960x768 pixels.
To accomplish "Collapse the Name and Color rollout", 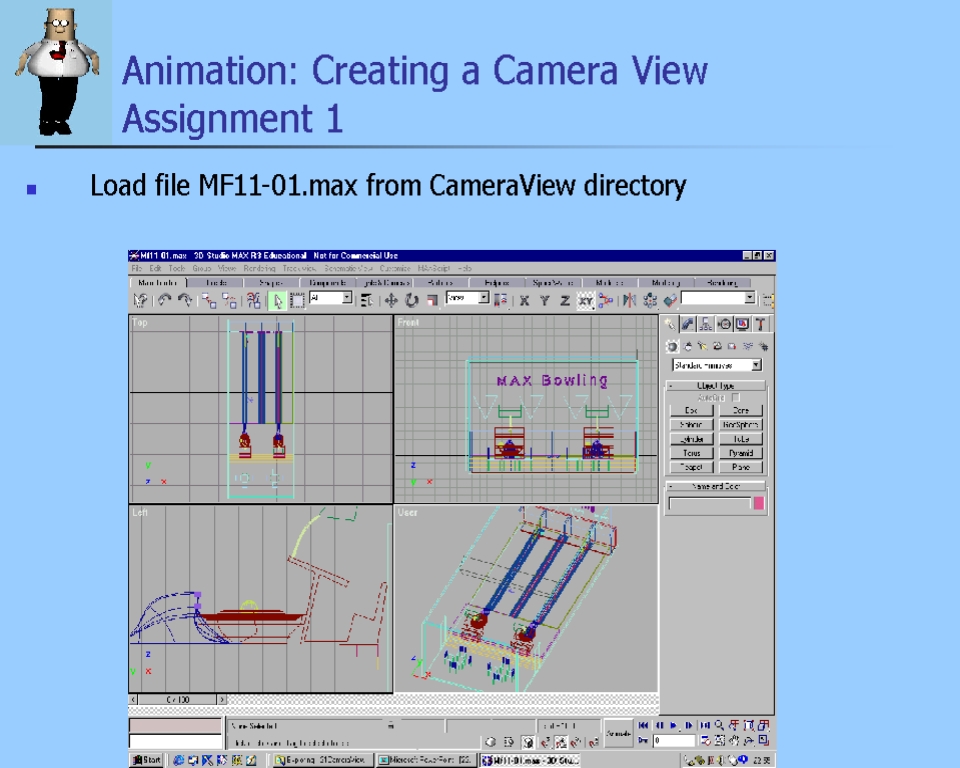I will 716,486.
